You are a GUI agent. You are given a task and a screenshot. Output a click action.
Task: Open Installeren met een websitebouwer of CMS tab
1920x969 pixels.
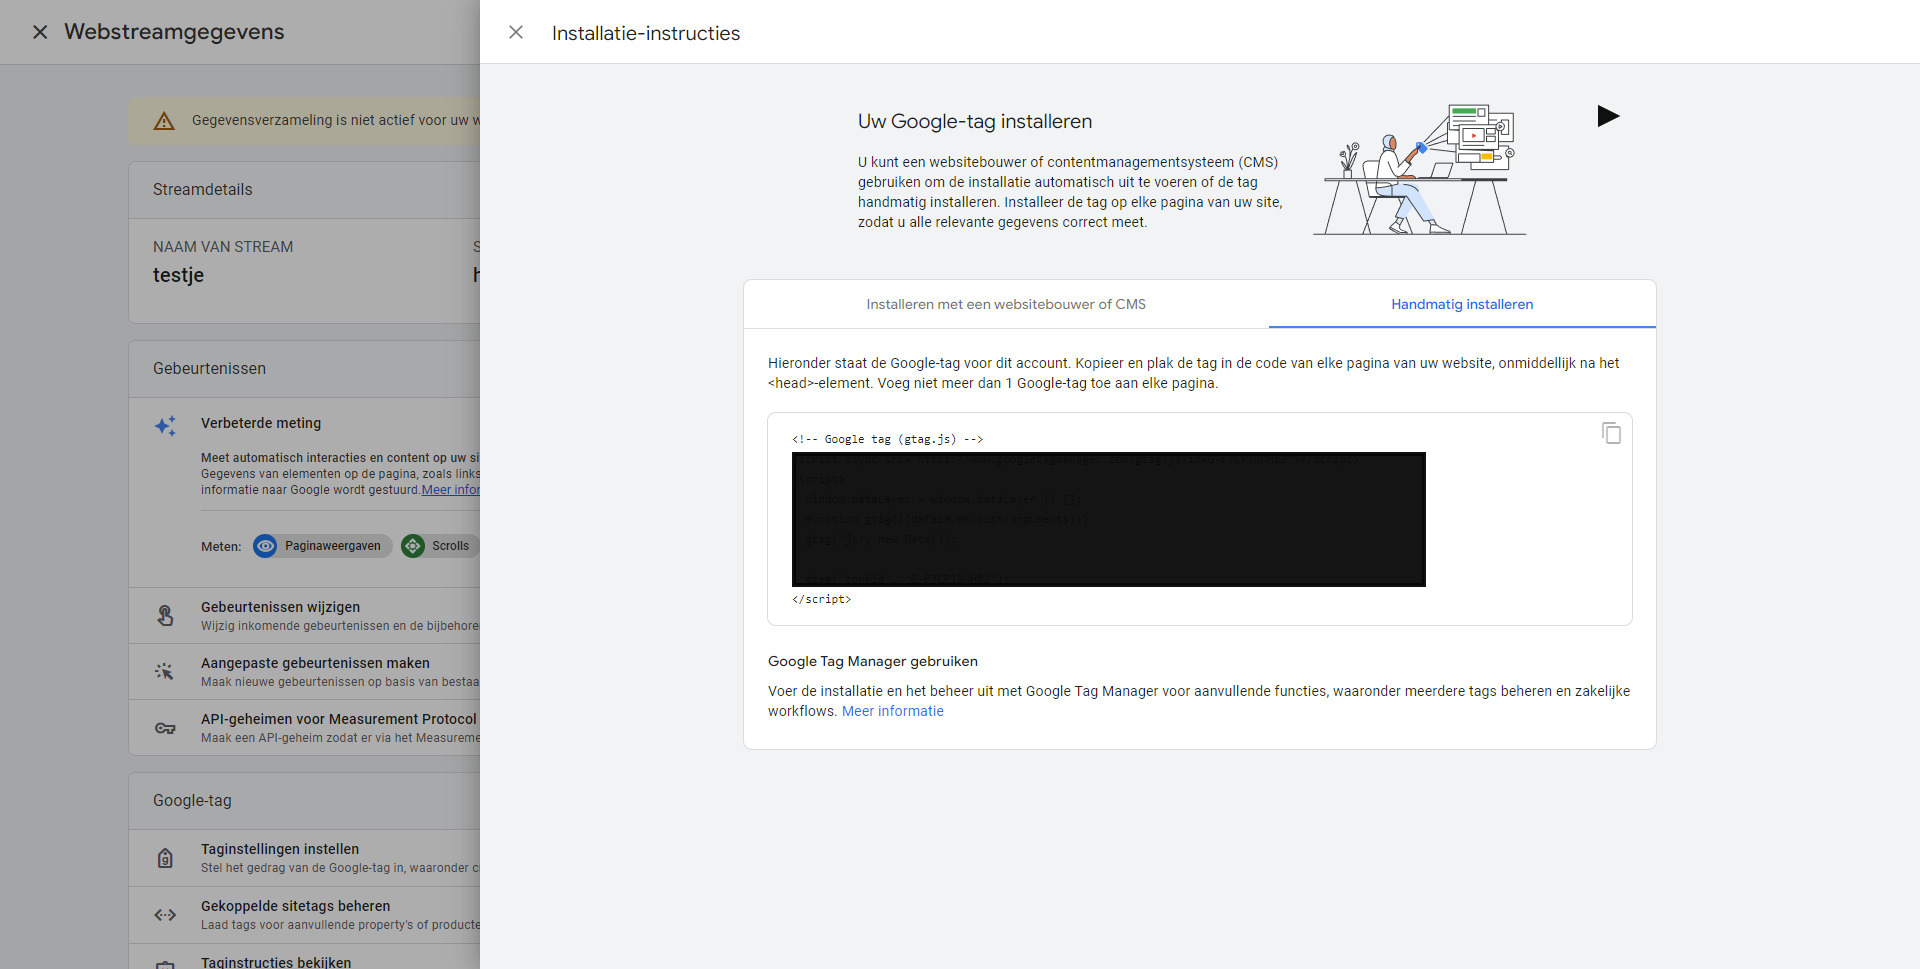point(1006,304)
